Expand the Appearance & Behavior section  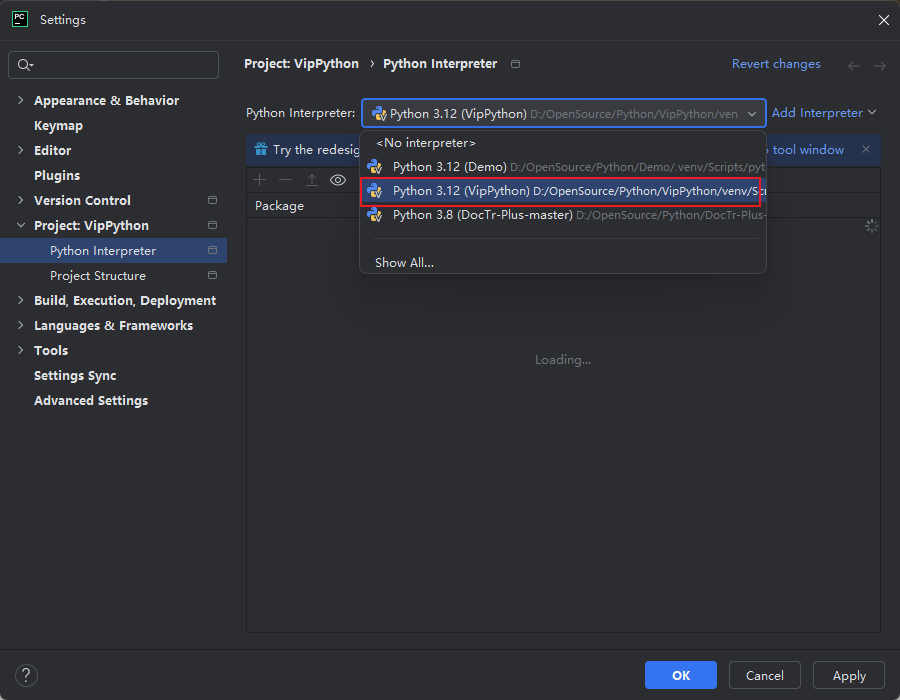pyautogui.click(x=21, y=100)
